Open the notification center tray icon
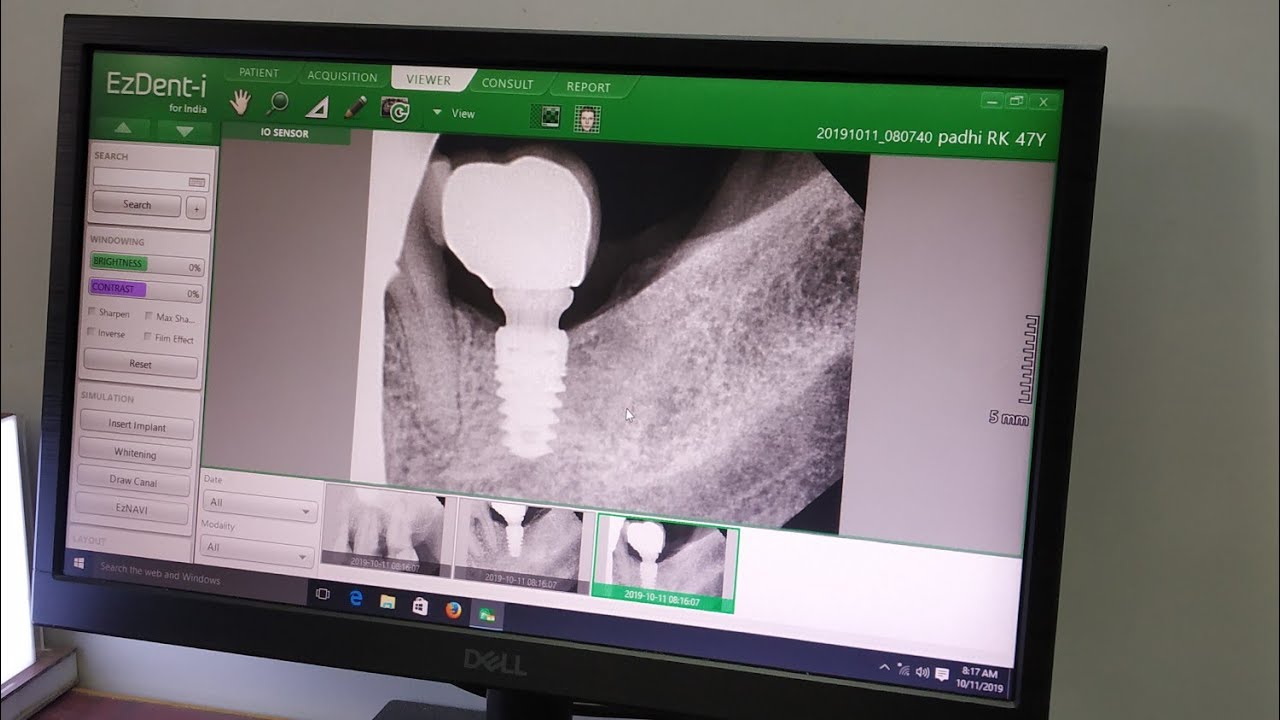1280x720 pixels. [942, 675]
